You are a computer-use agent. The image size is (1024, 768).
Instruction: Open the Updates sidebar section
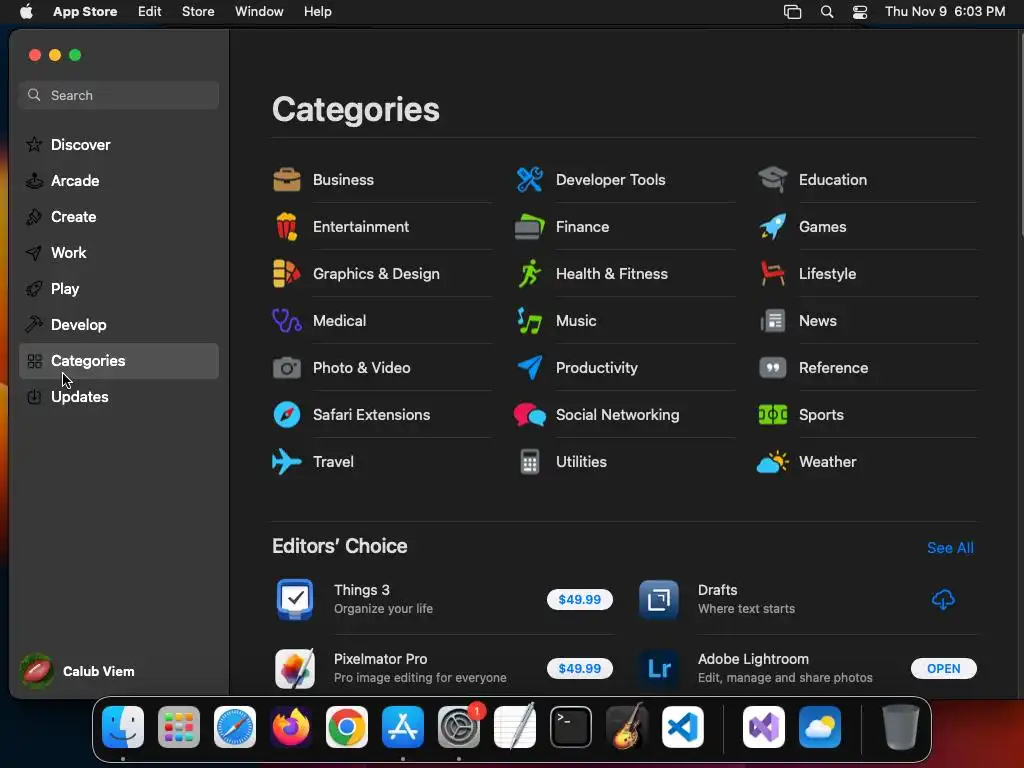pyautogui.click(x=119, y=396)
